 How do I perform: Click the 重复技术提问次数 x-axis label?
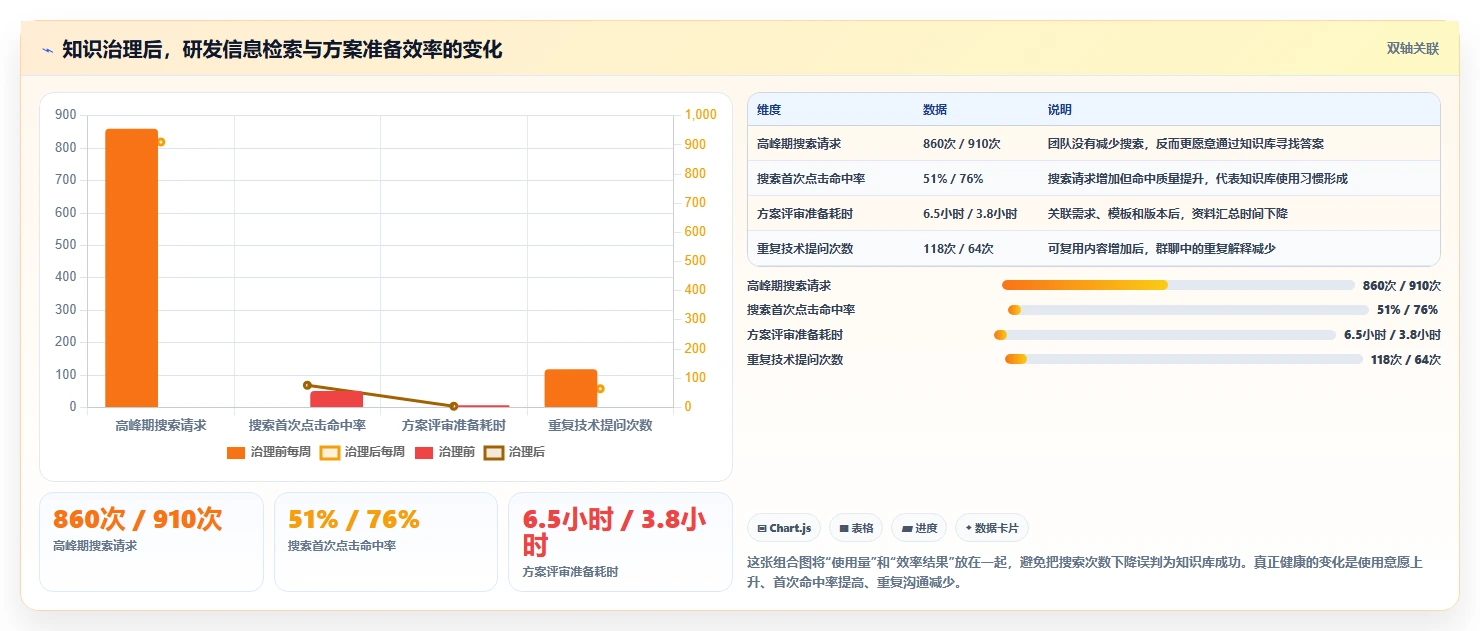click(600, 425)
